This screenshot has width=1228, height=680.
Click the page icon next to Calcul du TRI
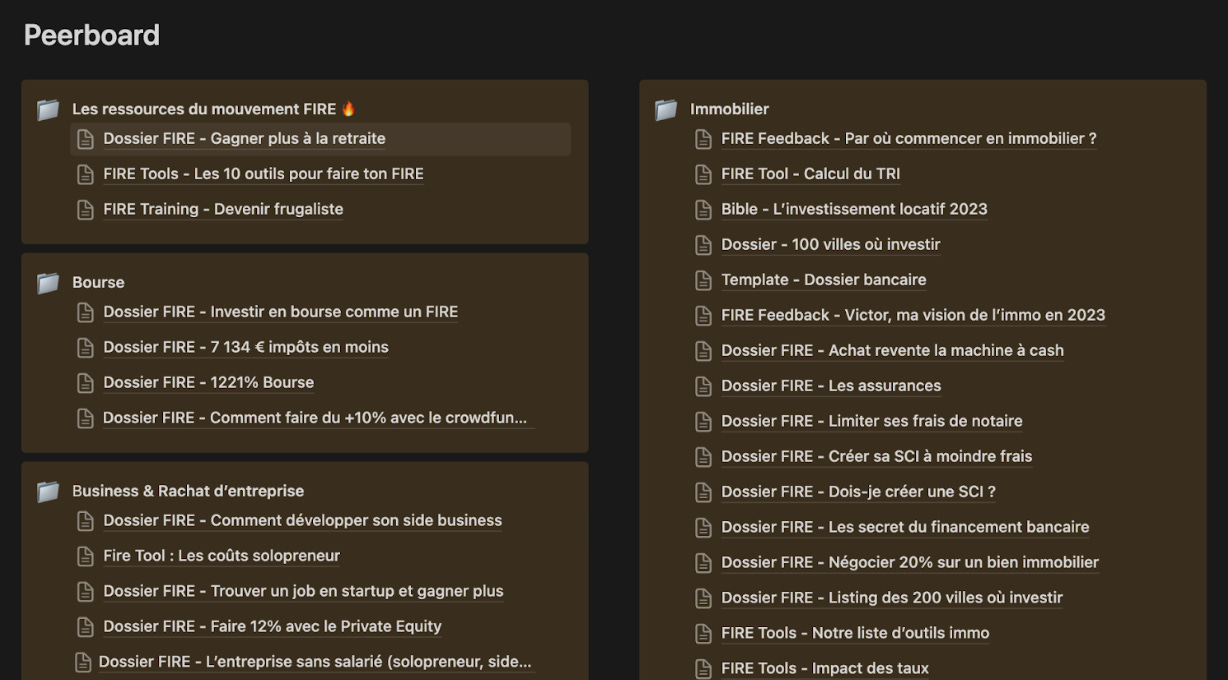704,174
